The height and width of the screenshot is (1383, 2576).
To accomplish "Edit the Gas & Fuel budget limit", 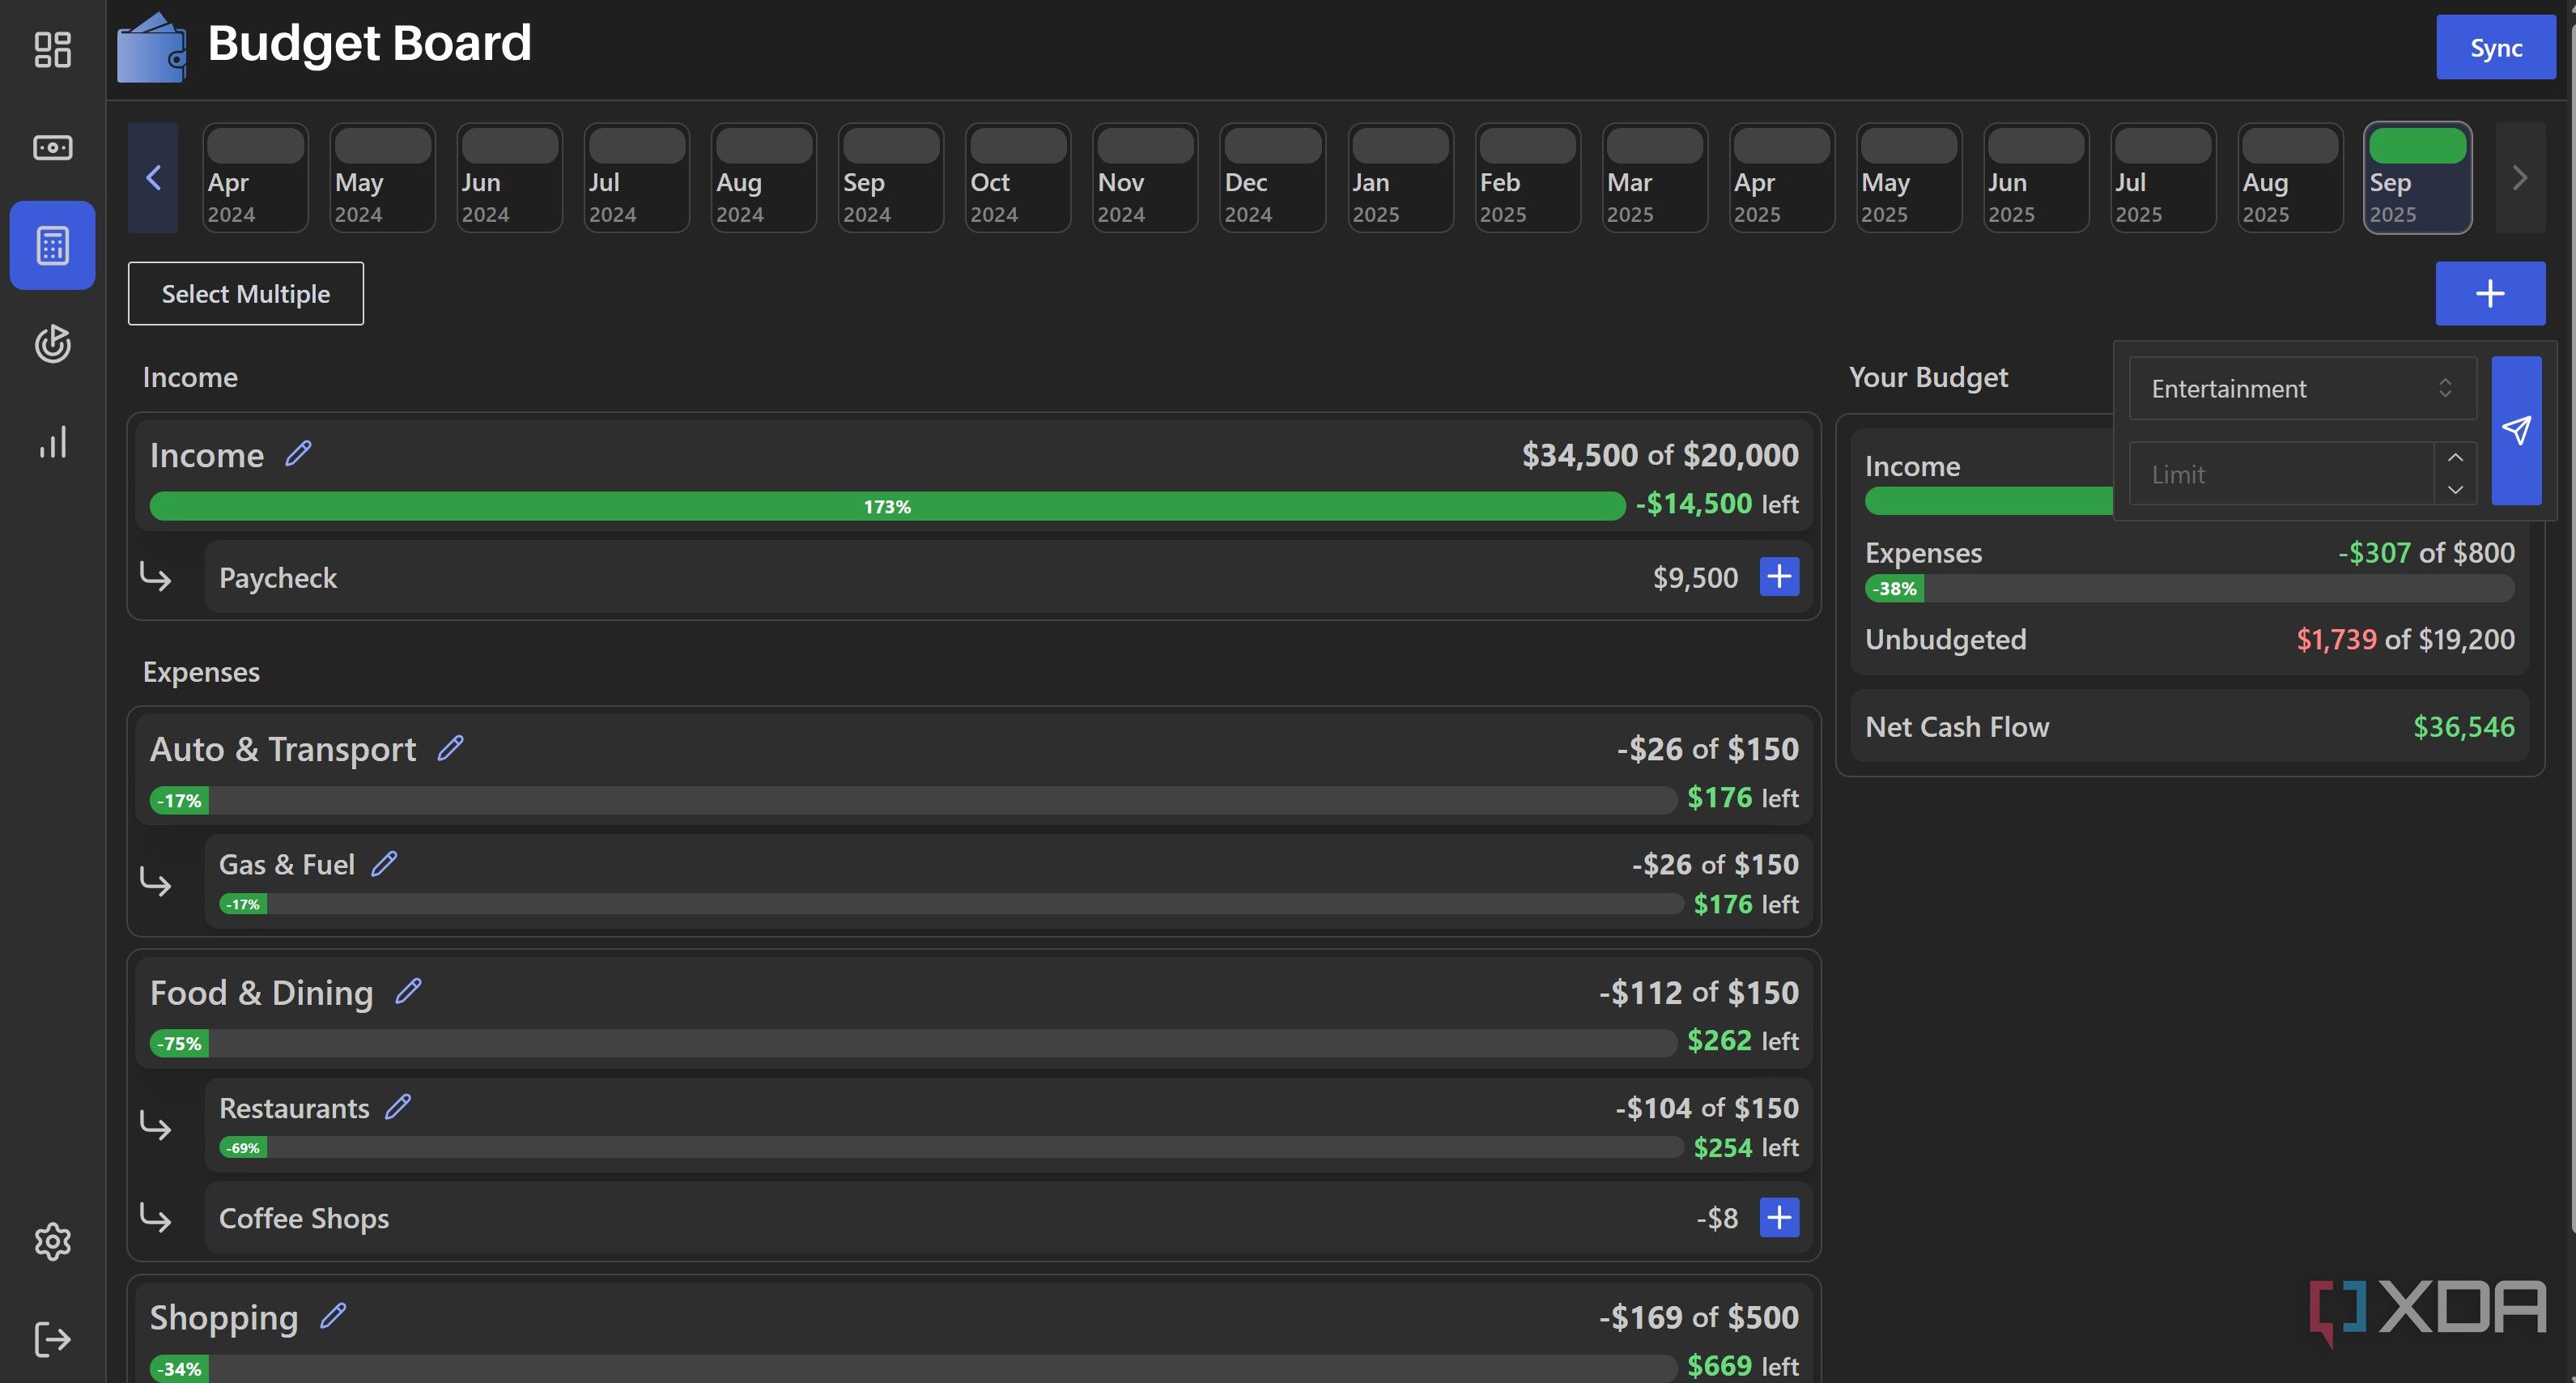I will pos(384,863).
